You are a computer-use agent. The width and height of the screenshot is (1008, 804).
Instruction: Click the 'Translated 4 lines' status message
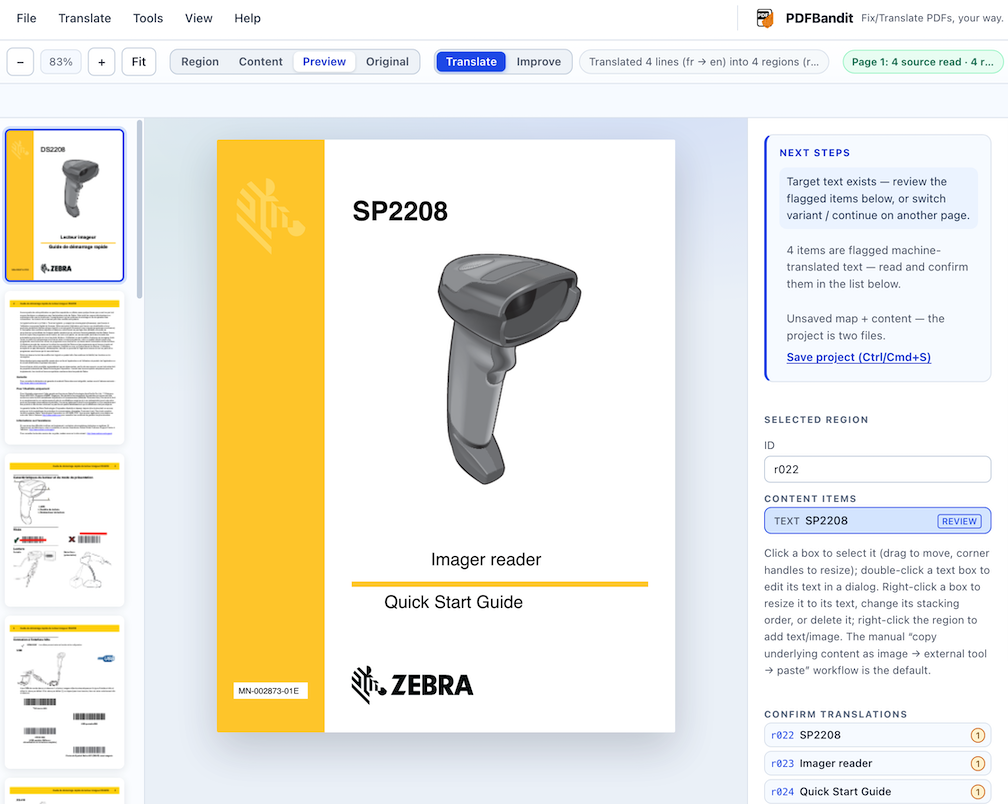704,62
